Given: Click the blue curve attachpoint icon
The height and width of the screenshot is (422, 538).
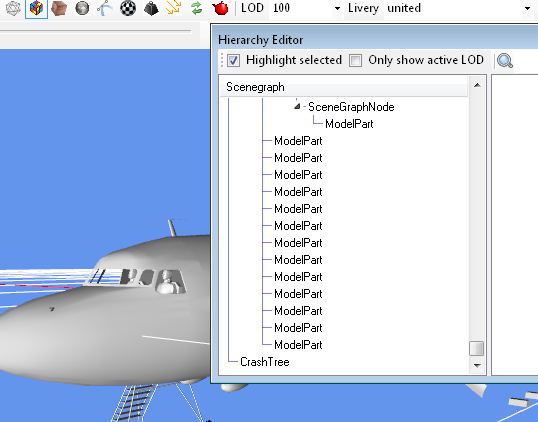Looking at the screenshot, I should [105, 8].
